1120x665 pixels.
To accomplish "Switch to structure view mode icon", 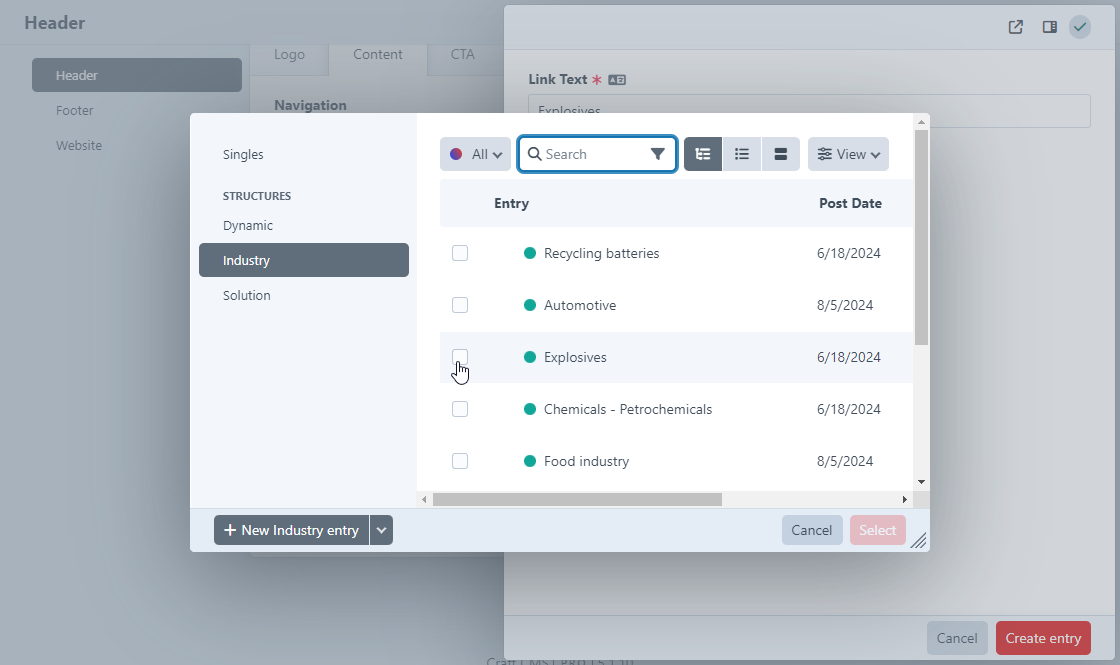I will coord(703,154).
